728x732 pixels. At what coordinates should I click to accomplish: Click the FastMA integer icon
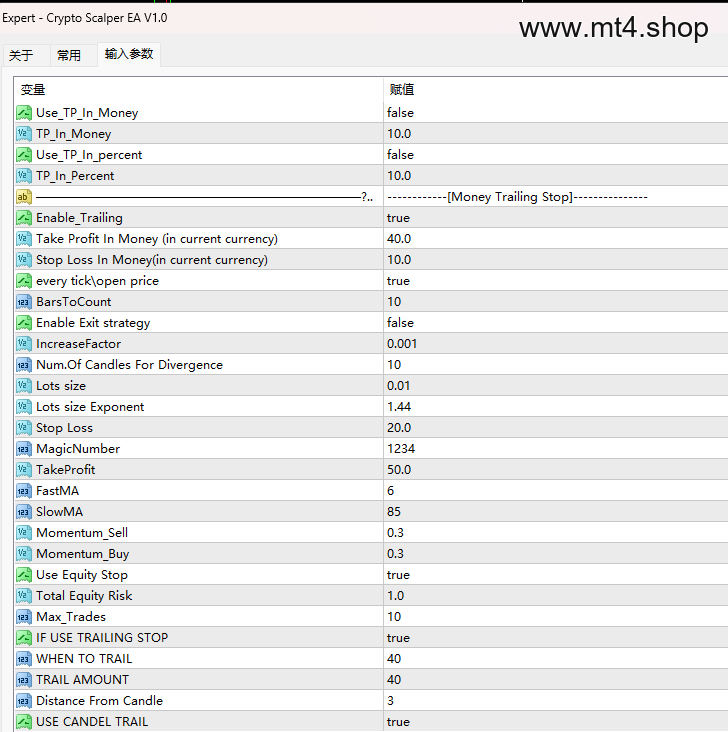click(24, 491)
